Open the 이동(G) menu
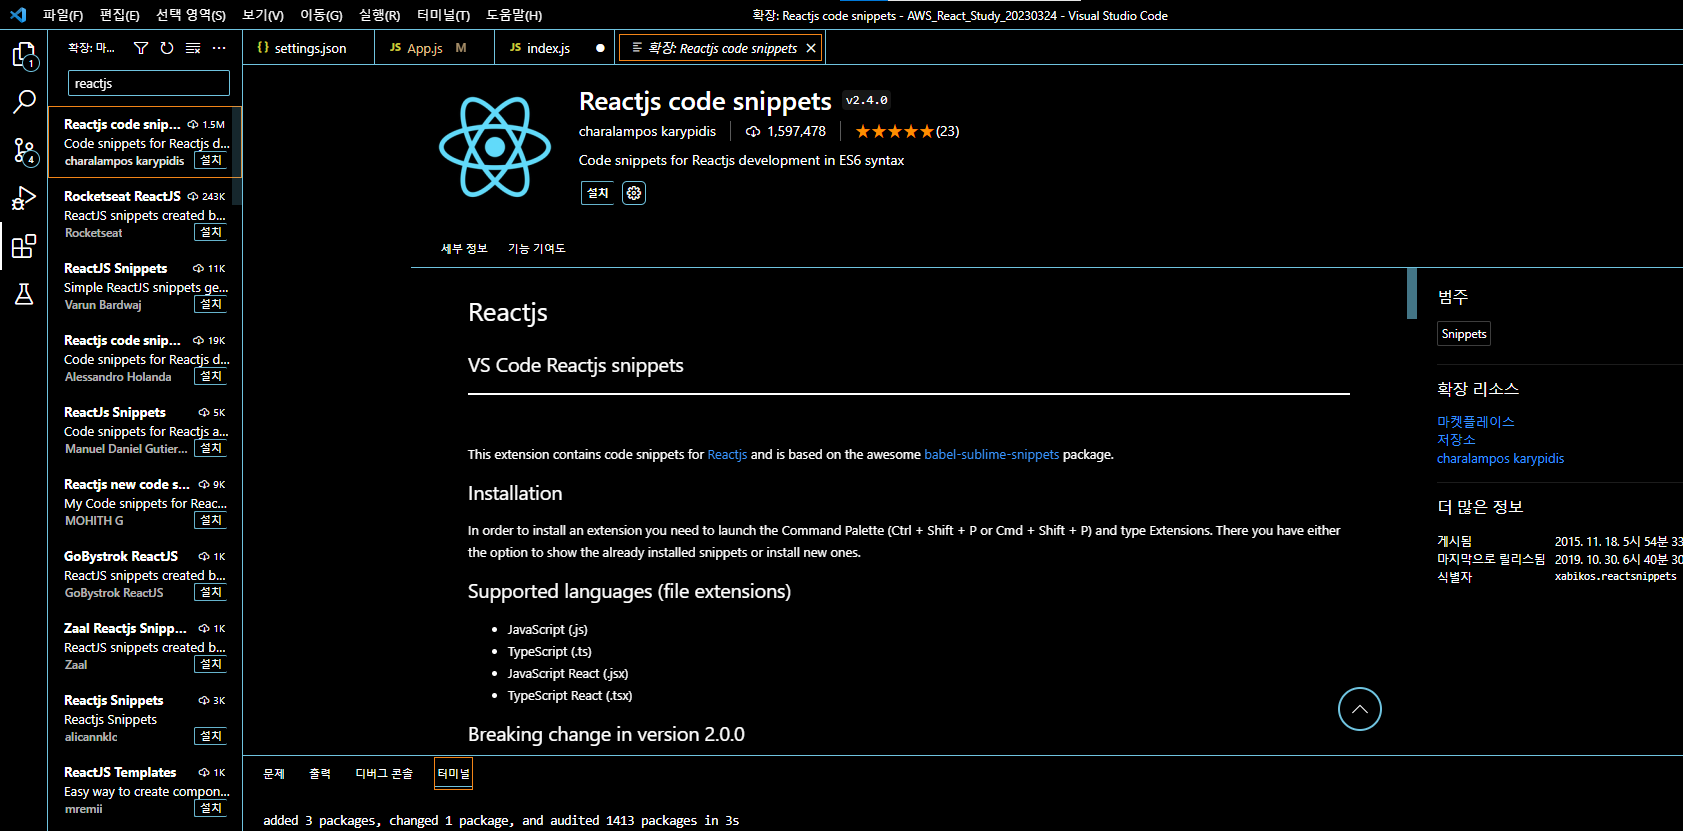Screen dimensions: 1683x831 (x=321, y=15)
